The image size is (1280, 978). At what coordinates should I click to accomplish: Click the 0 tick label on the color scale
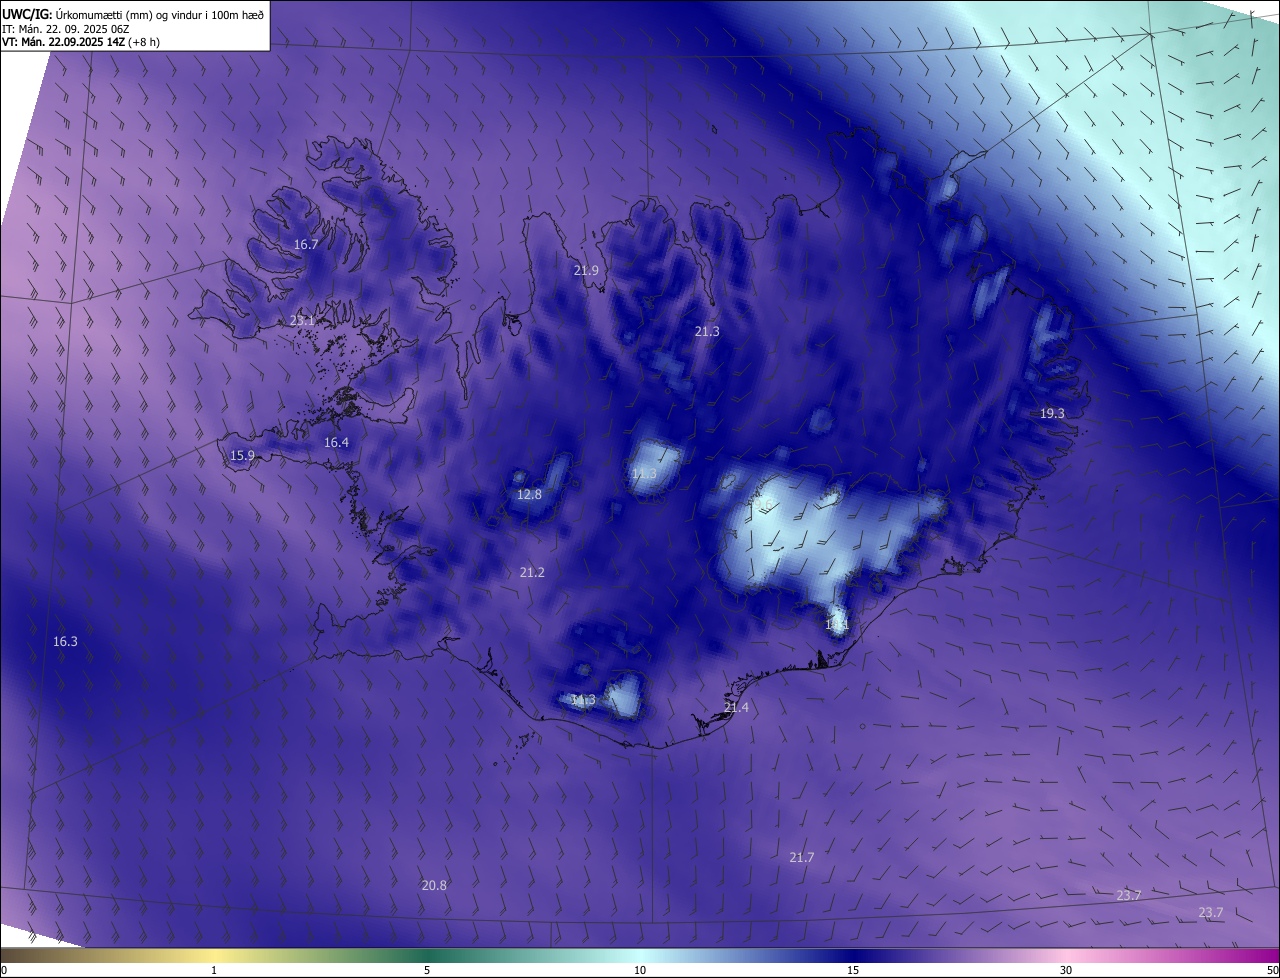(4, 970)
